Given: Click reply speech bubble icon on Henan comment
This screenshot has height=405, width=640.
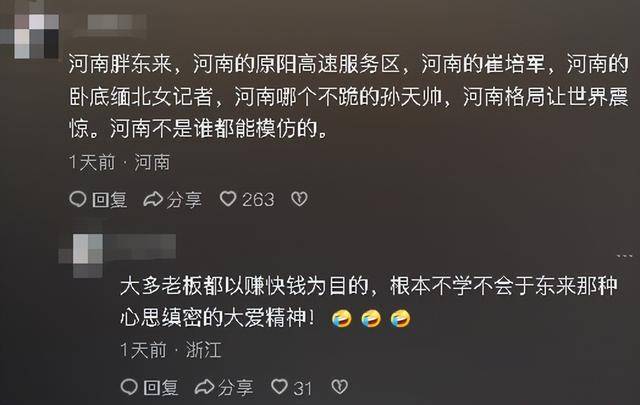Looking at the screenshot, I should pyautogui.click(x=78, y=199).
